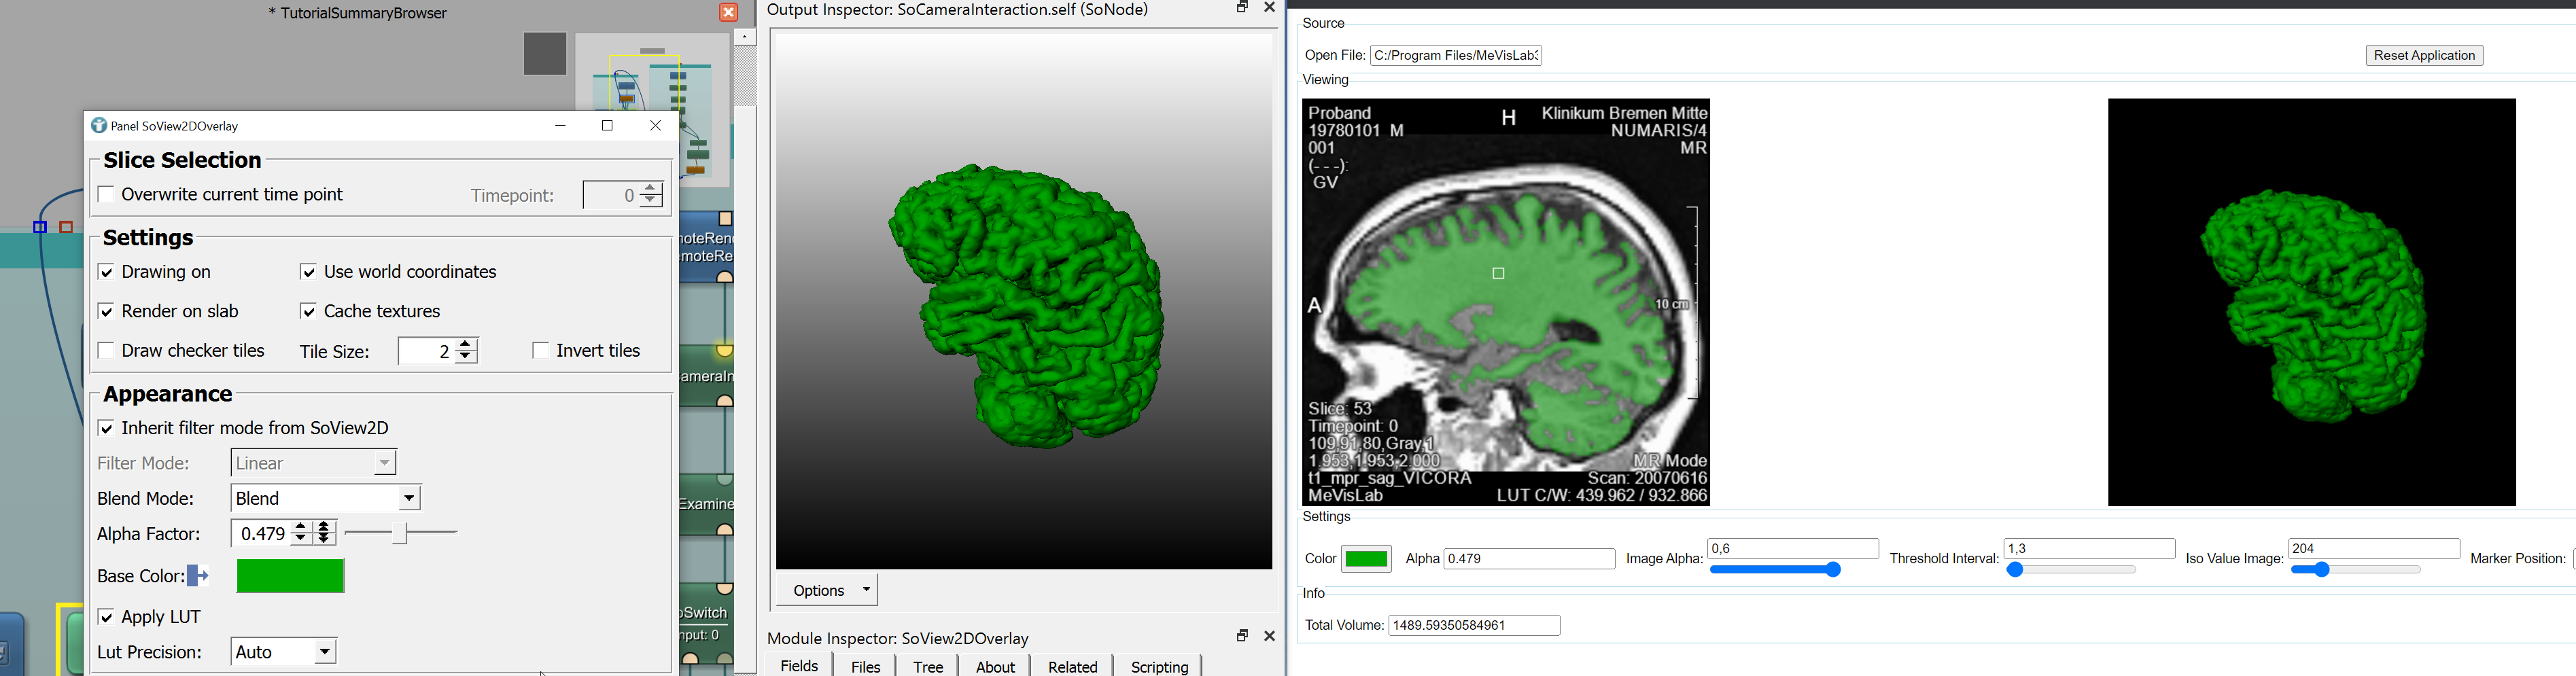The width and height of the screenshot is (2576, 676).
Task: Open the Related tab
Action: point(1072,666)
